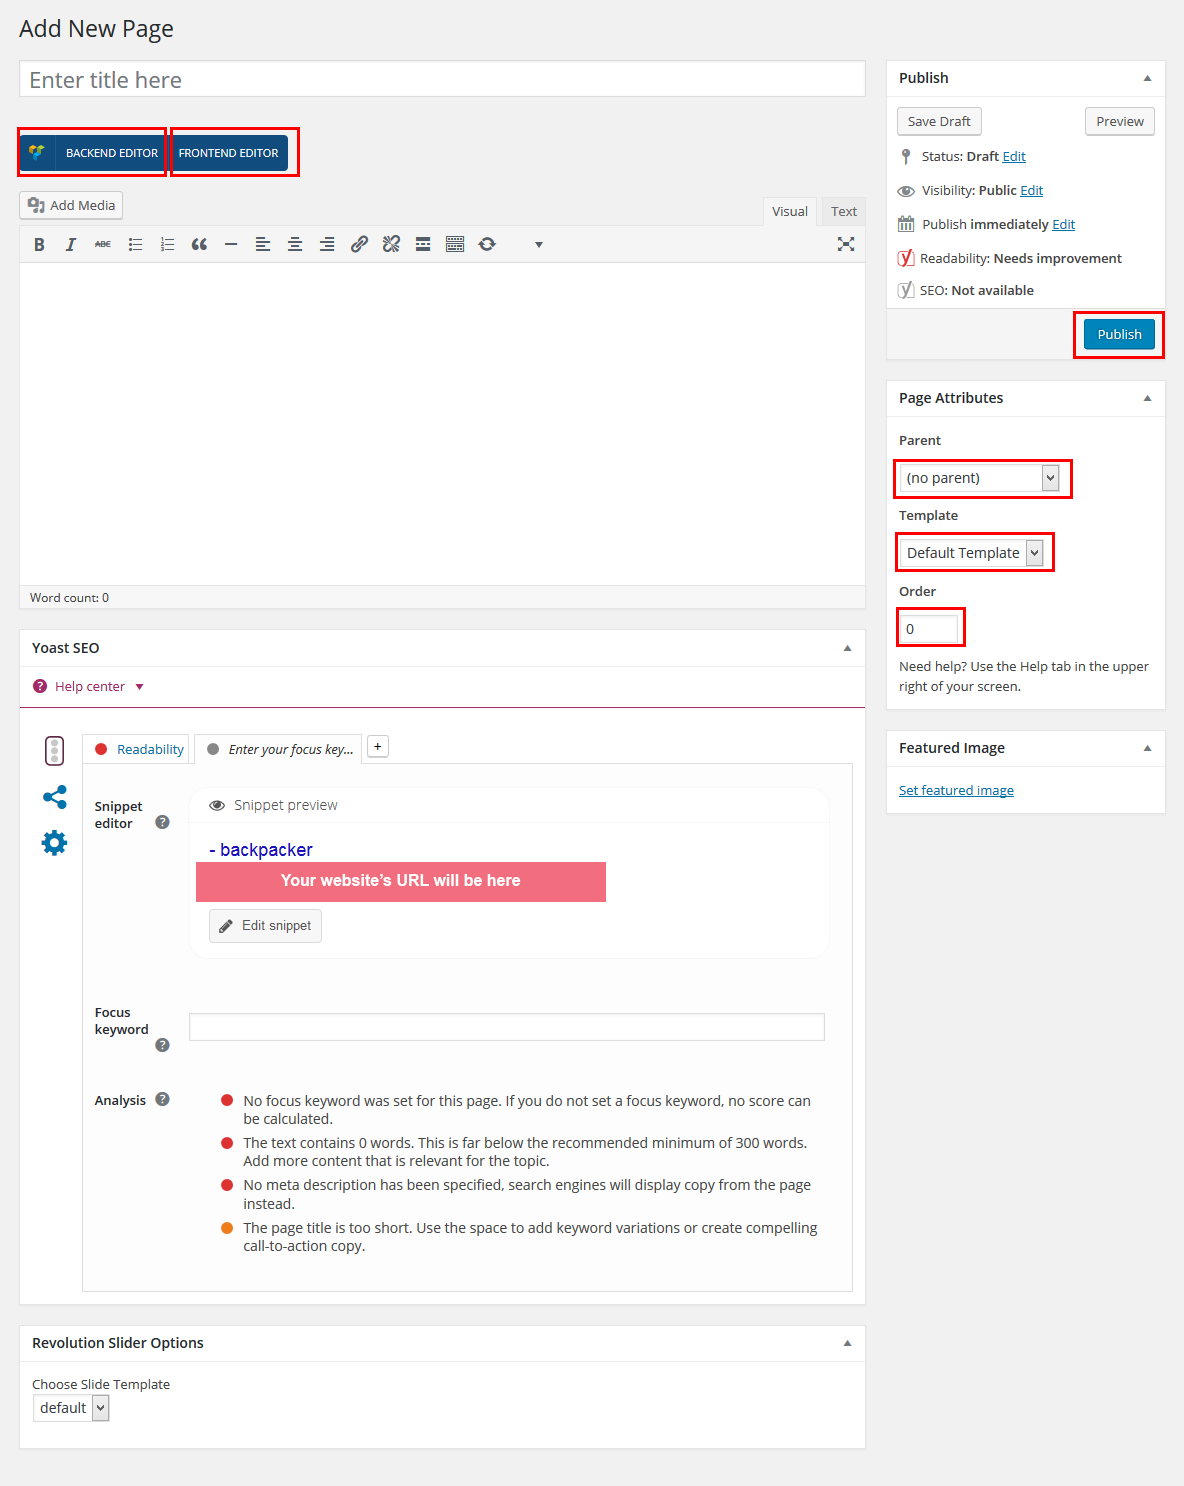Open Yoast SEO advanced settings gear
The image size is (1184, 1486).
click(54, 843)
